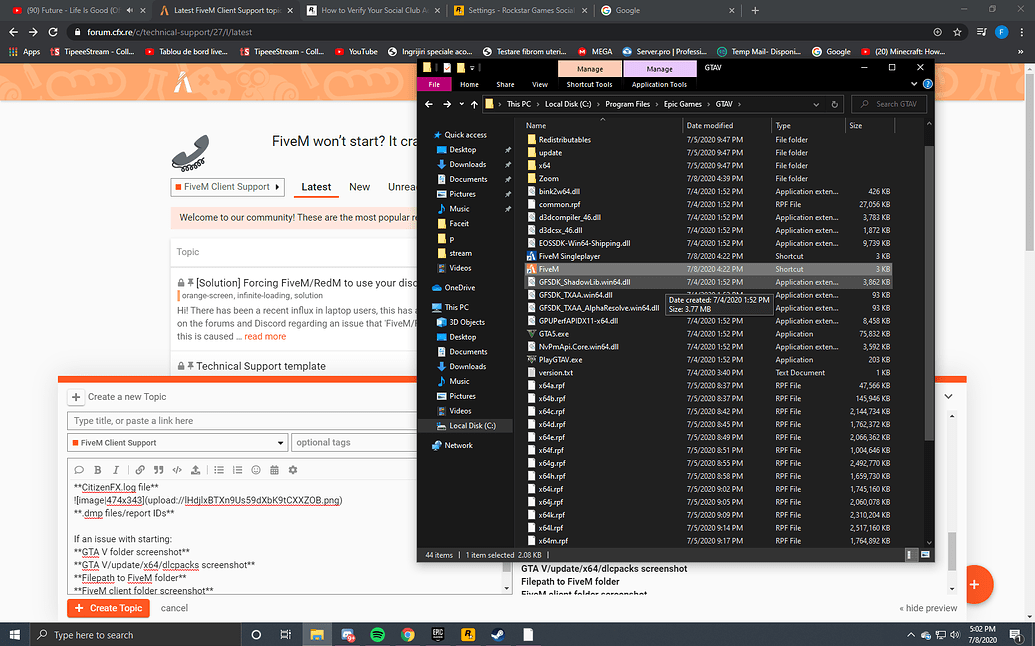The width and height of the screenshot is (1035, 646).
Task: Open the View tab in File Explorer
Action: (x=540, y=85)
